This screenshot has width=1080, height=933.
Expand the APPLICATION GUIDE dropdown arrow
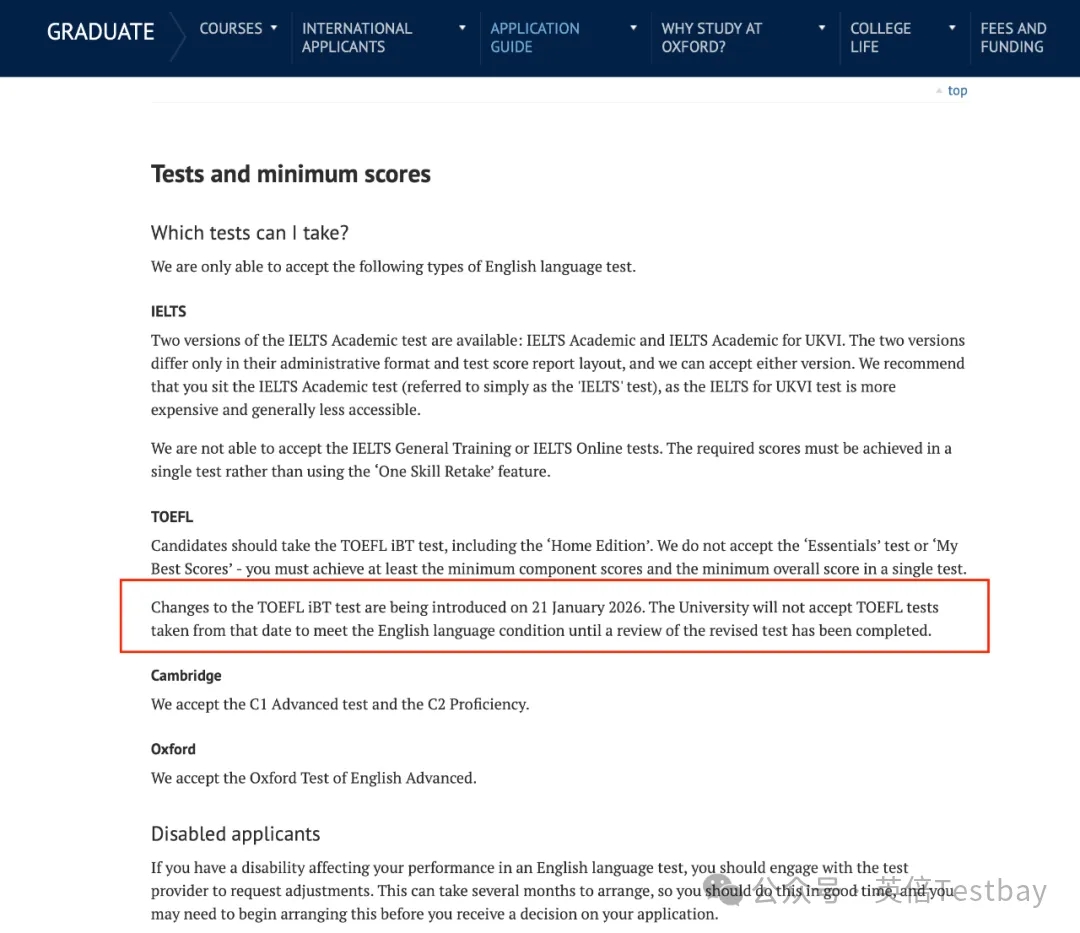633,28
